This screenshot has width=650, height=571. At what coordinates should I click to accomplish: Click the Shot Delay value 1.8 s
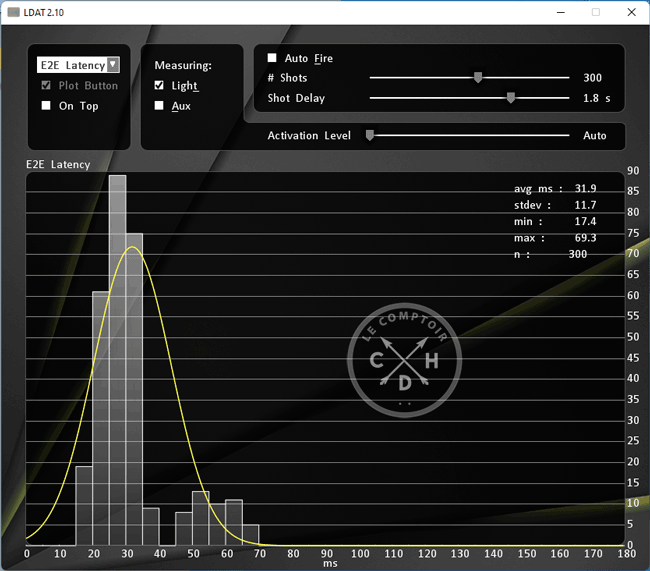tap(596, 99)
